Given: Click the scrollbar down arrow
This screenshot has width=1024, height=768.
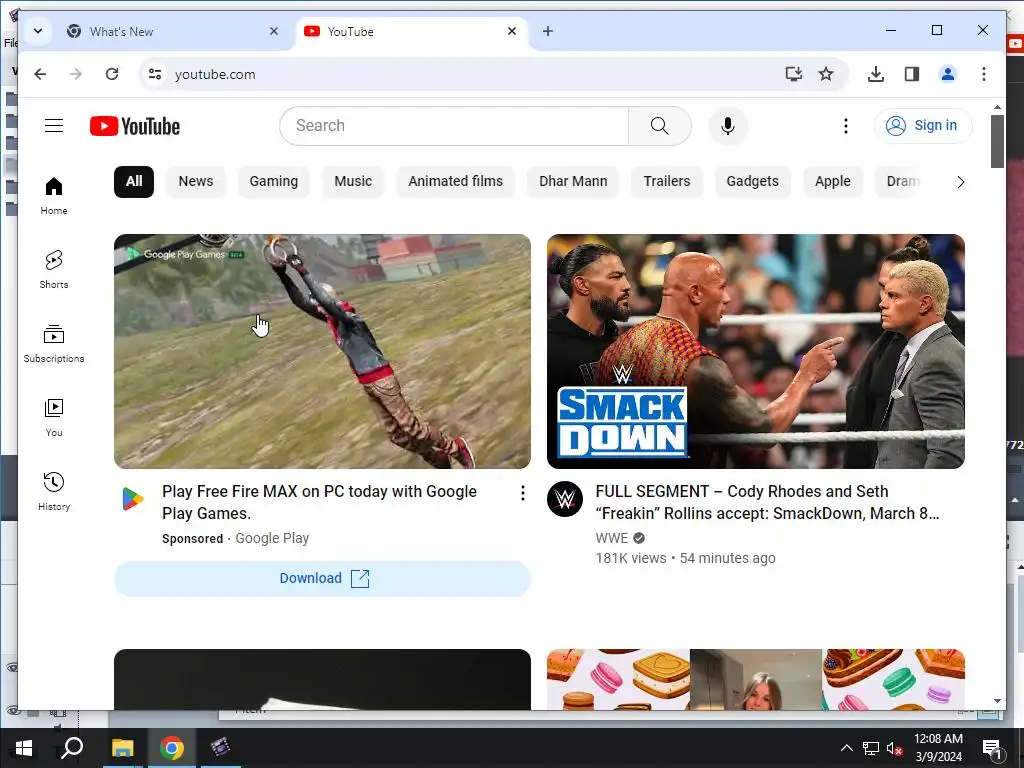Looking at the screenshot, I should (997, 701).
